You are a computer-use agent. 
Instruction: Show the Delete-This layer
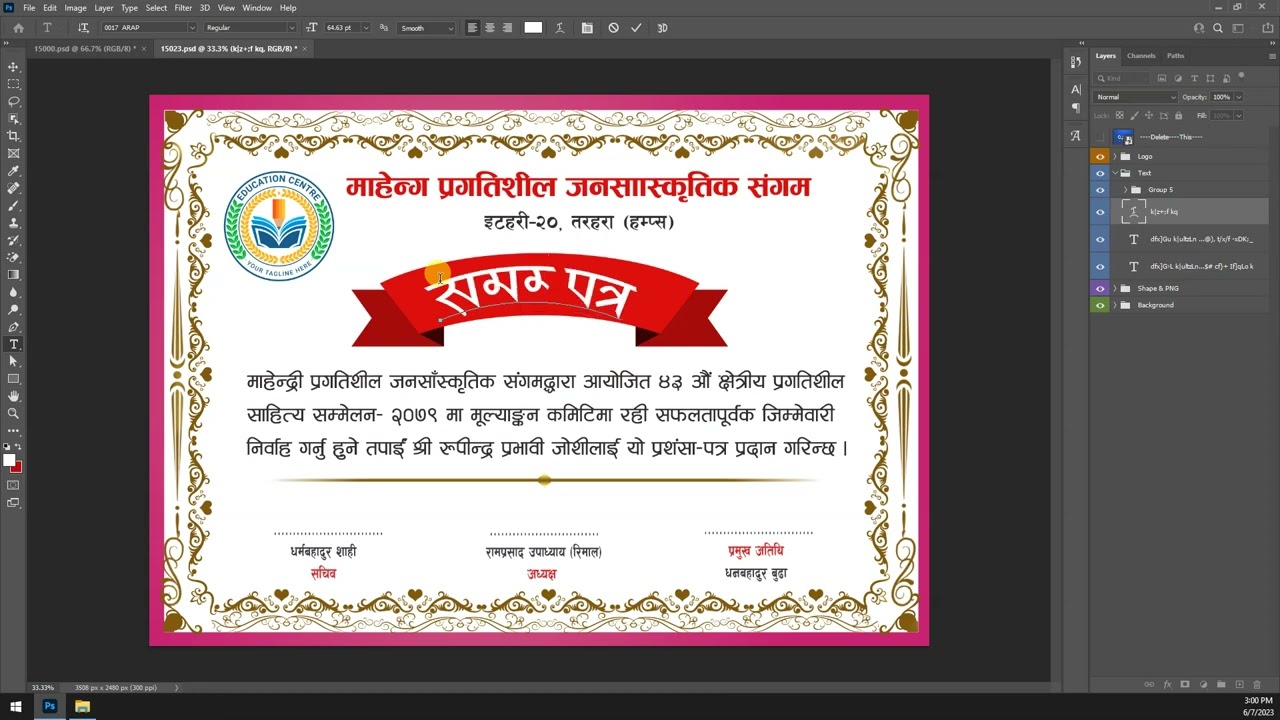(1100, 137)
